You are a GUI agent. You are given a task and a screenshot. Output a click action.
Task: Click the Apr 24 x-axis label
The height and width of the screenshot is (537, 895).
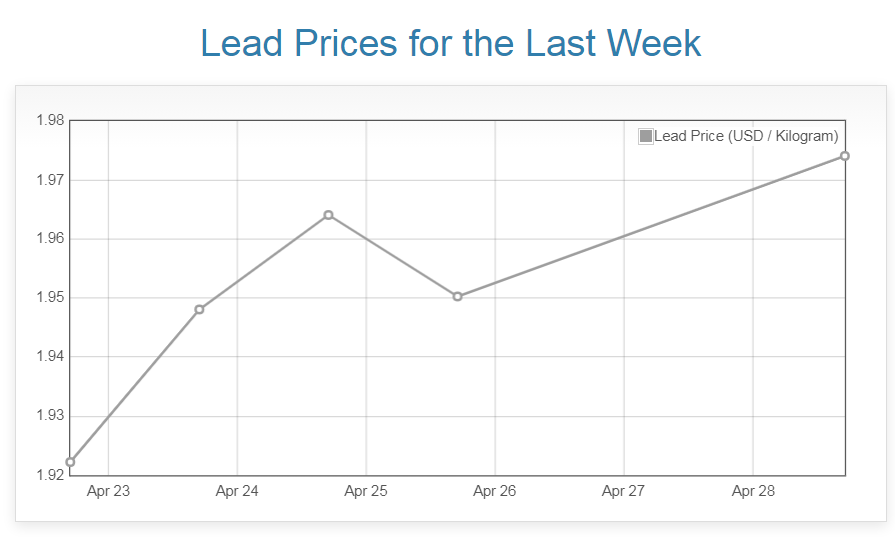pos(237,491)
